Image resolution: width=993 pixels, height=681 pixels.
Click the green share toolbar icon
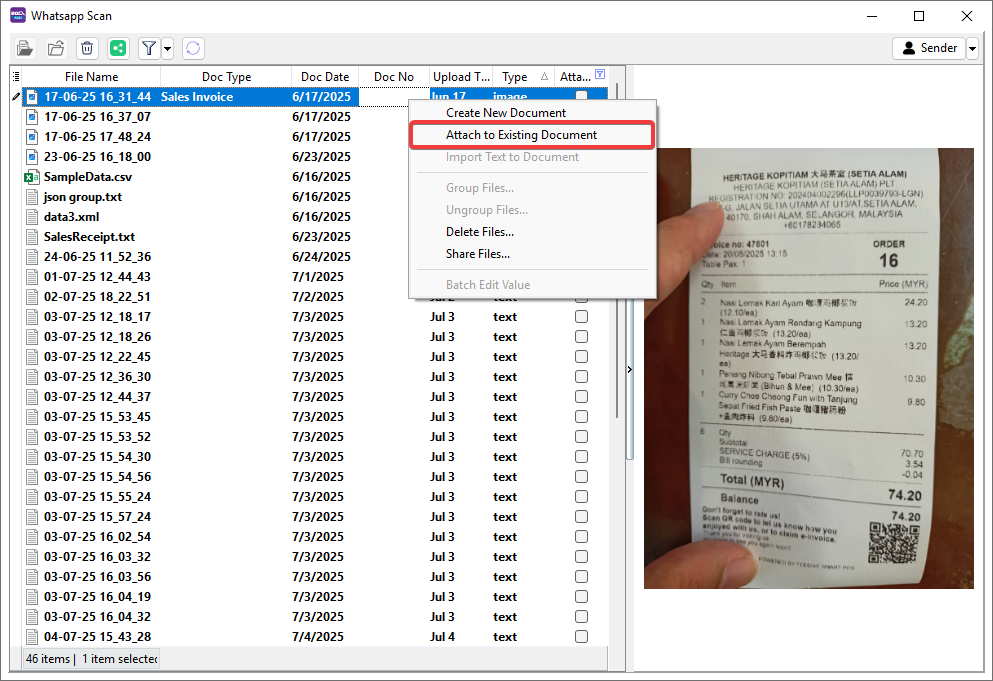click(118, 48)
